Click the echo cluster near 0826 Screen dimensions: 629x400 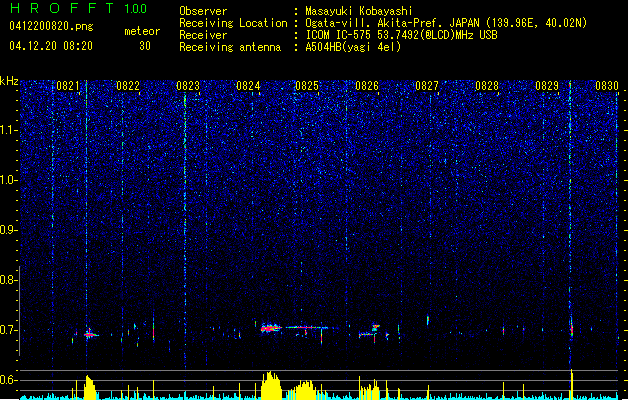(x=369, y=331)
